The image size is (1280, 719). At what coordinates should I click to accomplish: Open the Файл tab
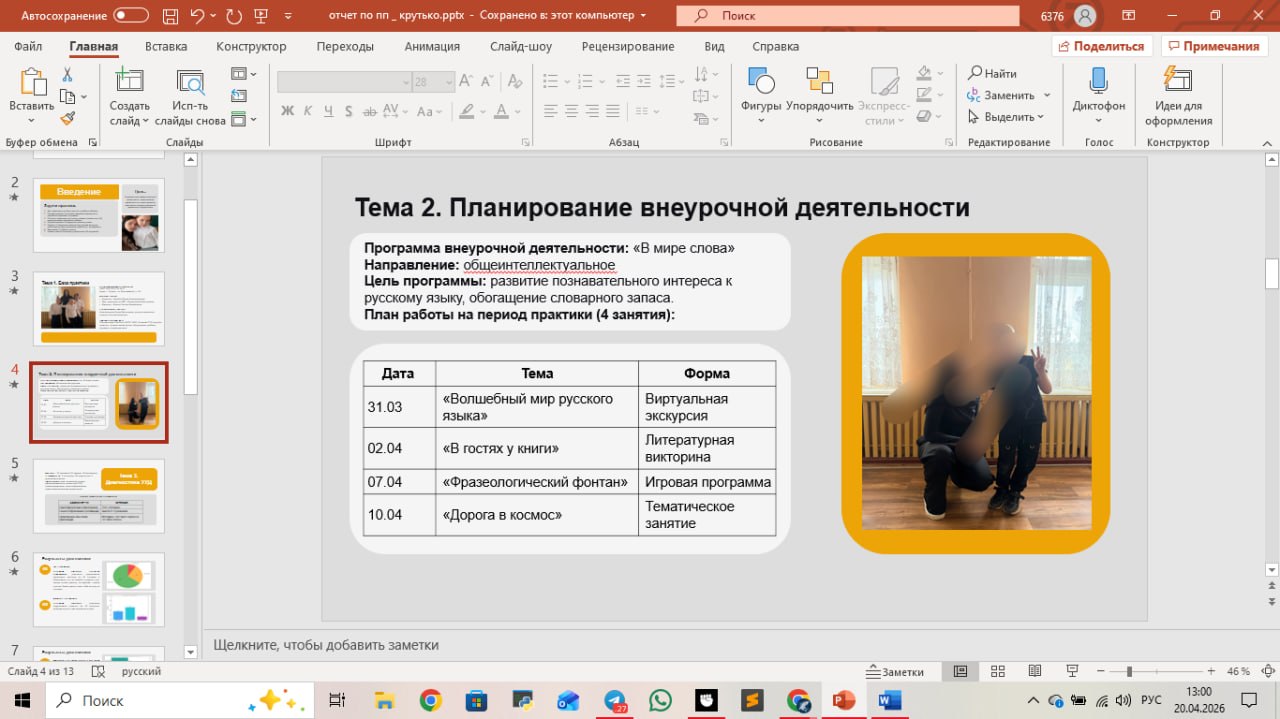tap(29, 46)
